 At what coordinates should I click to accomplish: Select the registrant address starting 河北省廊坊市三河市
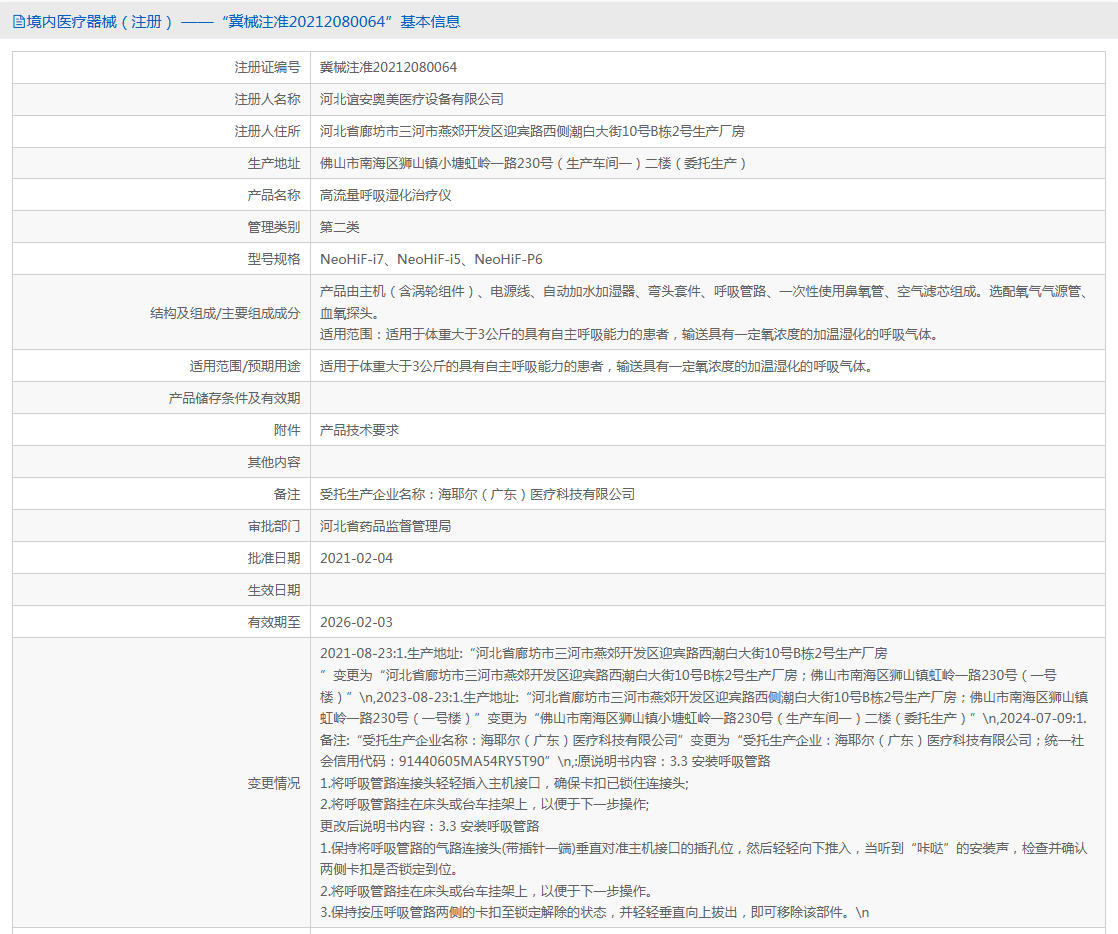[x=532, y=131]
